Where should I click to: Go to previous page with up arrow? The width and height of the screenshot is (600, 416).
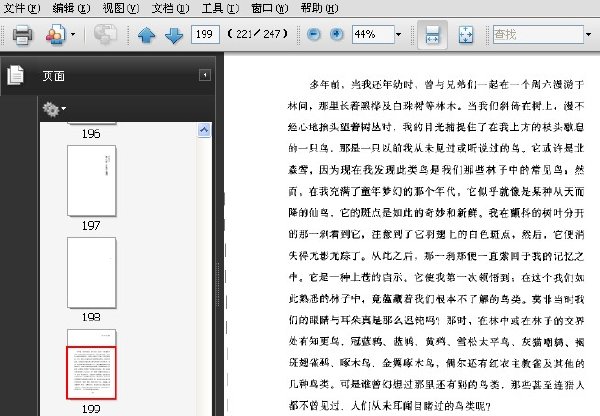point(147,36)
